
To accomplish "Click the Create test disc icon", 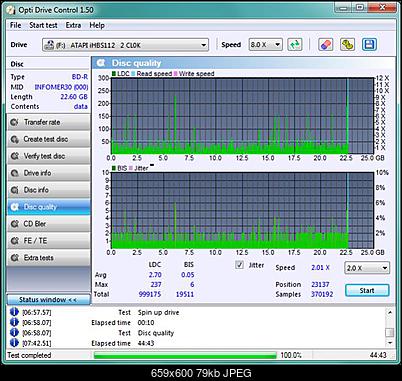I will click(x=15, y=139).
